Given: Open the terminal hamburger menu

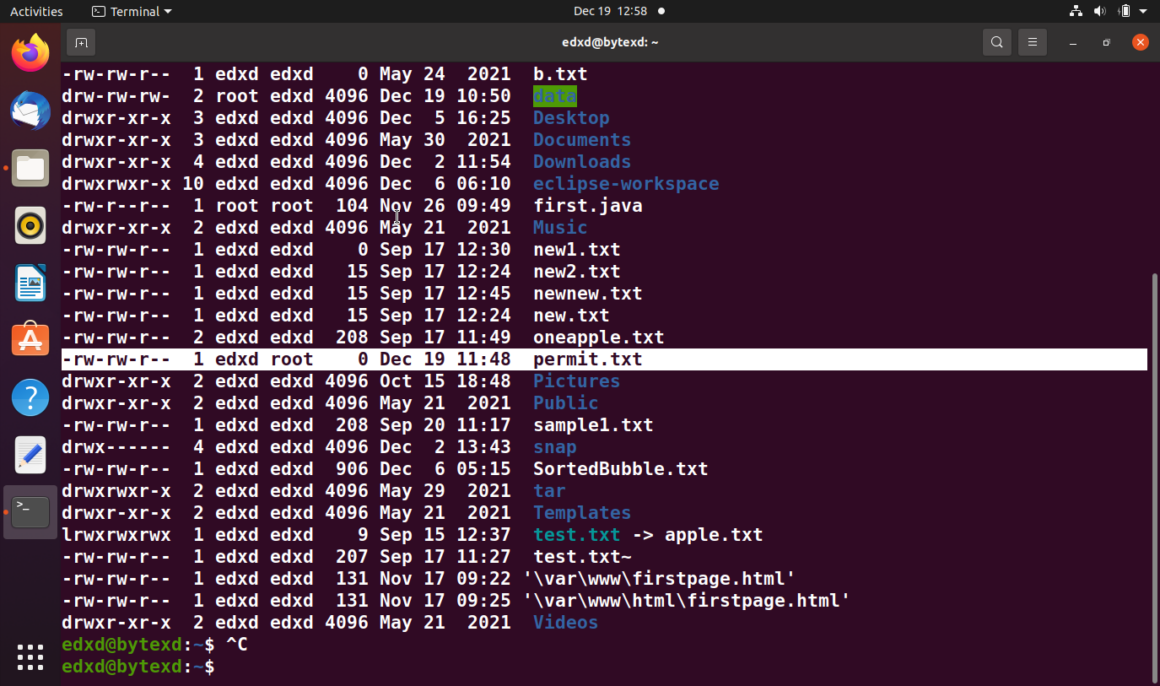Looking at the screenshot, I should click(1032, 42).
